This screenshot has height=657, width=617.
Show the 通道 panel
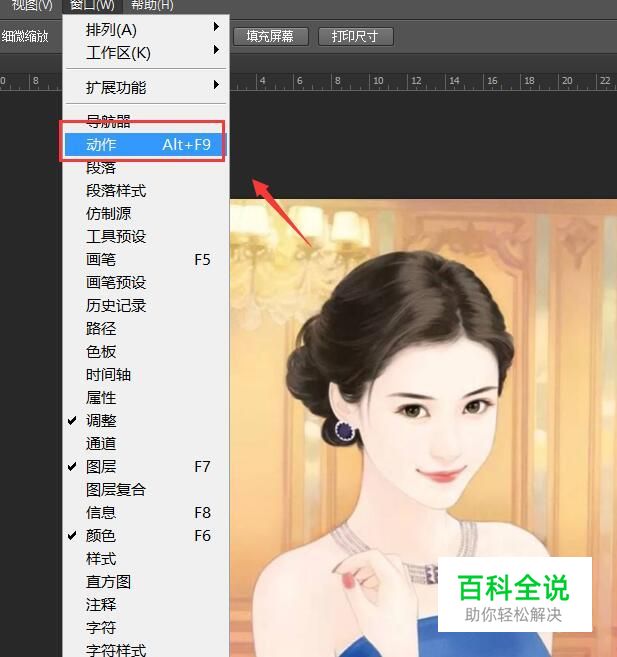tap(146, 443)
